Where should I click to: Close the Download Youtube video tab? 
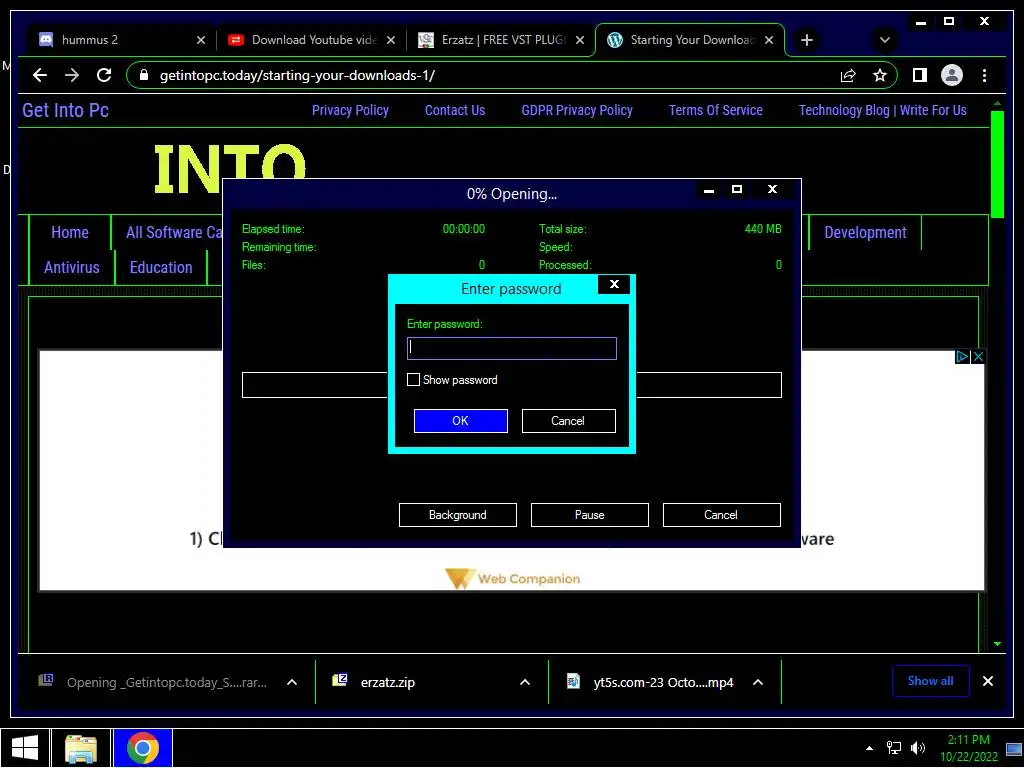pyautogui.click(x=391, y=40)
